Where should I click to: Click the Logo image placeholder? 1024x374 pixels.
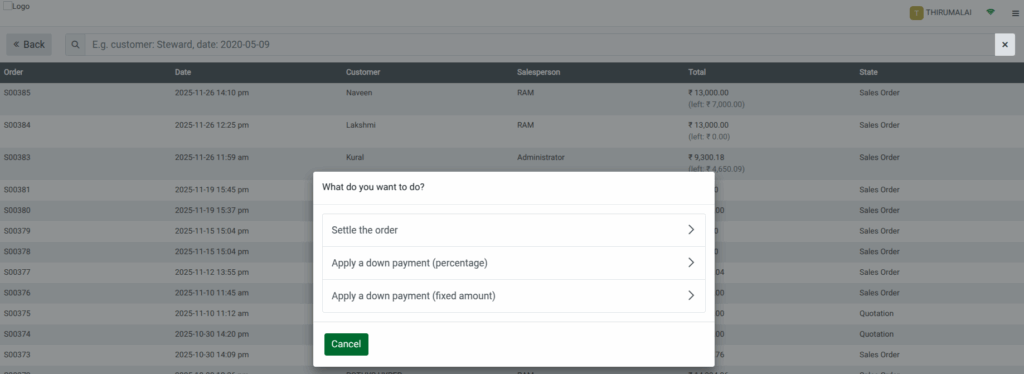pos(16,6)
